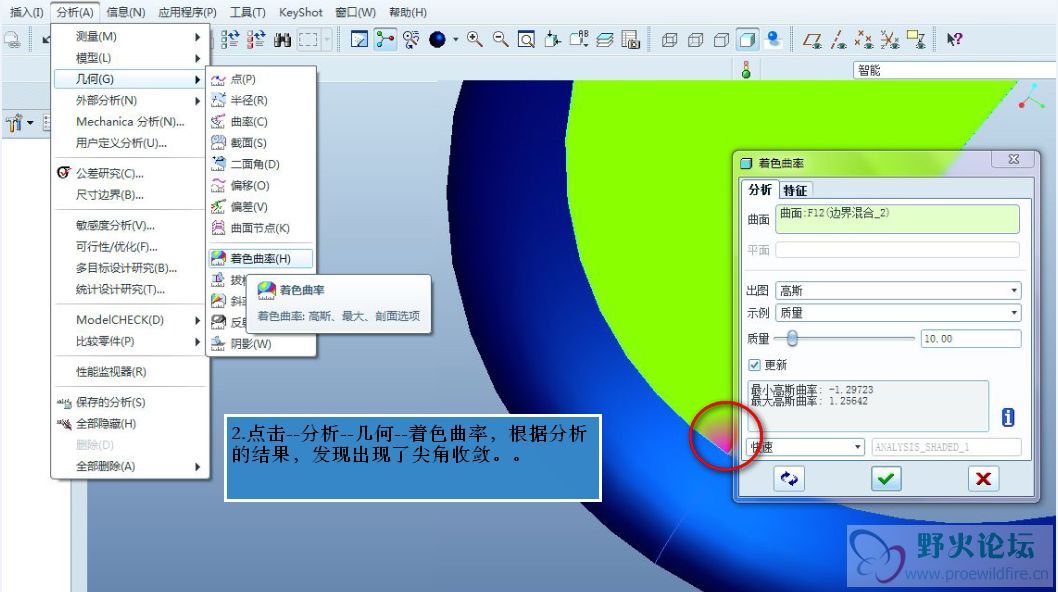Image resolution: width=1058 pixels, height=592 pixels.
Task: Click the 质量 value field 10.00
Action: point(970,339)
